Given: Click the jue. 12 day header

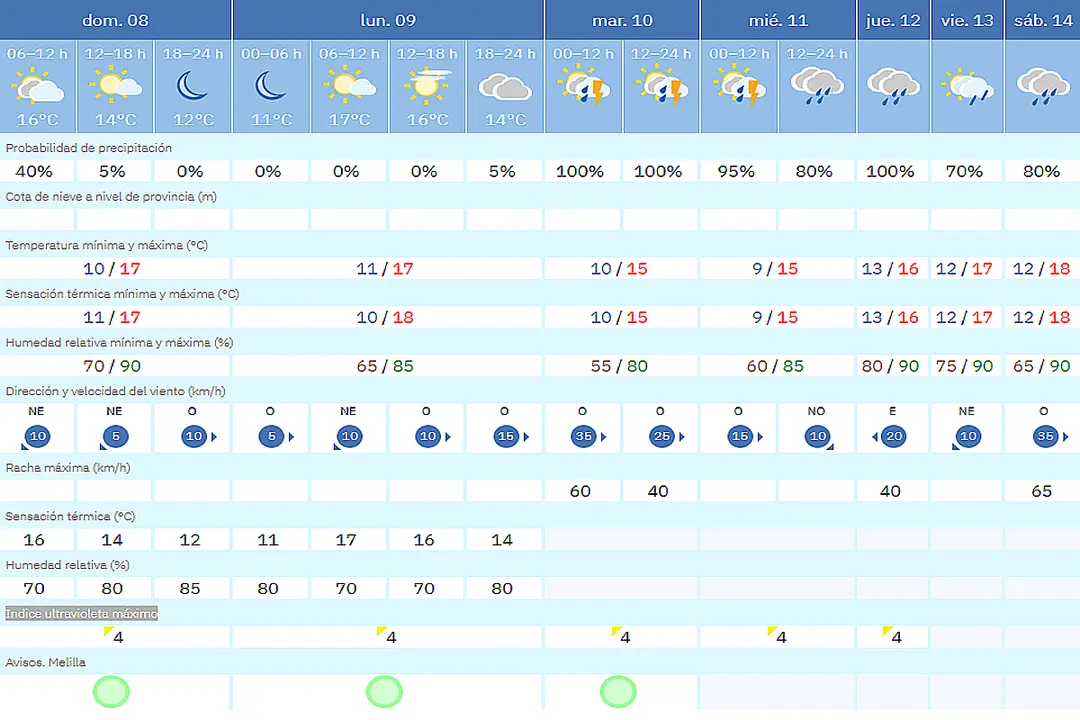Looking at the screenshot, I should click(893, 20).
